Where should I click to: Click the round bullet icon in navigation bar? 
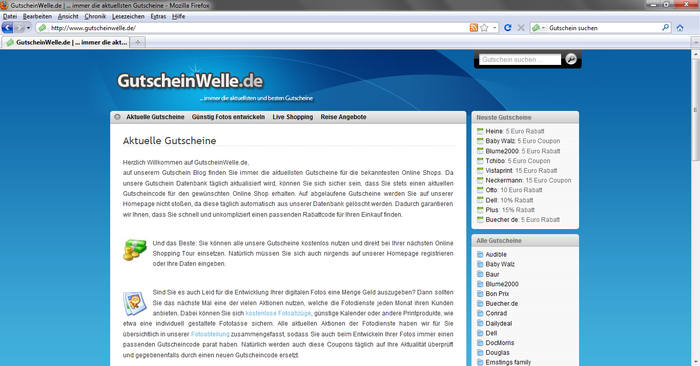click(x=117, y=117)
